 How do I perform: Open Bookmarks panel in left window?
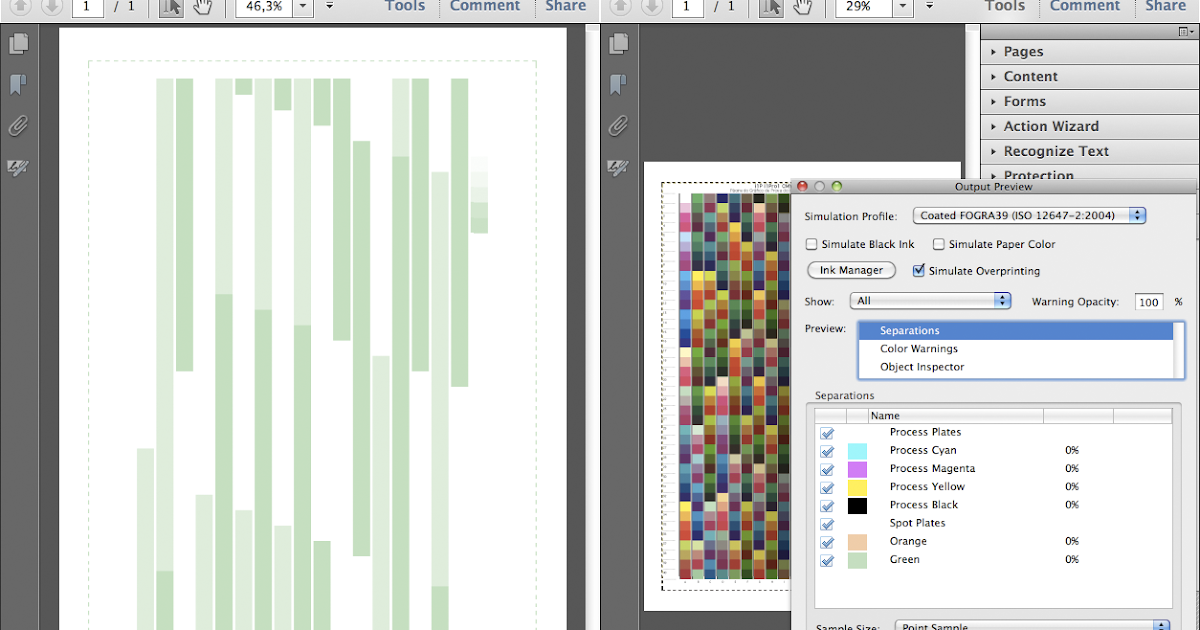pos(18,85)
